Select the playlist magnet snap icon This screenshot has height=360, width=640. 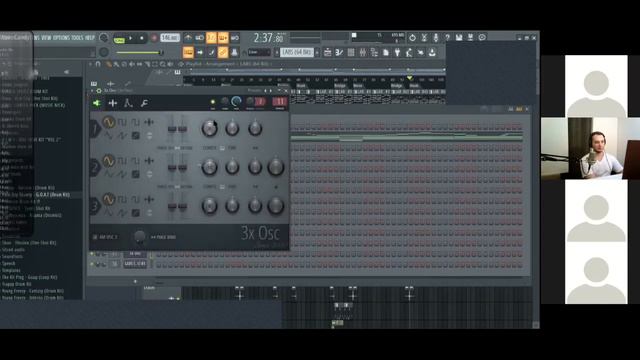tap(98, 64)
